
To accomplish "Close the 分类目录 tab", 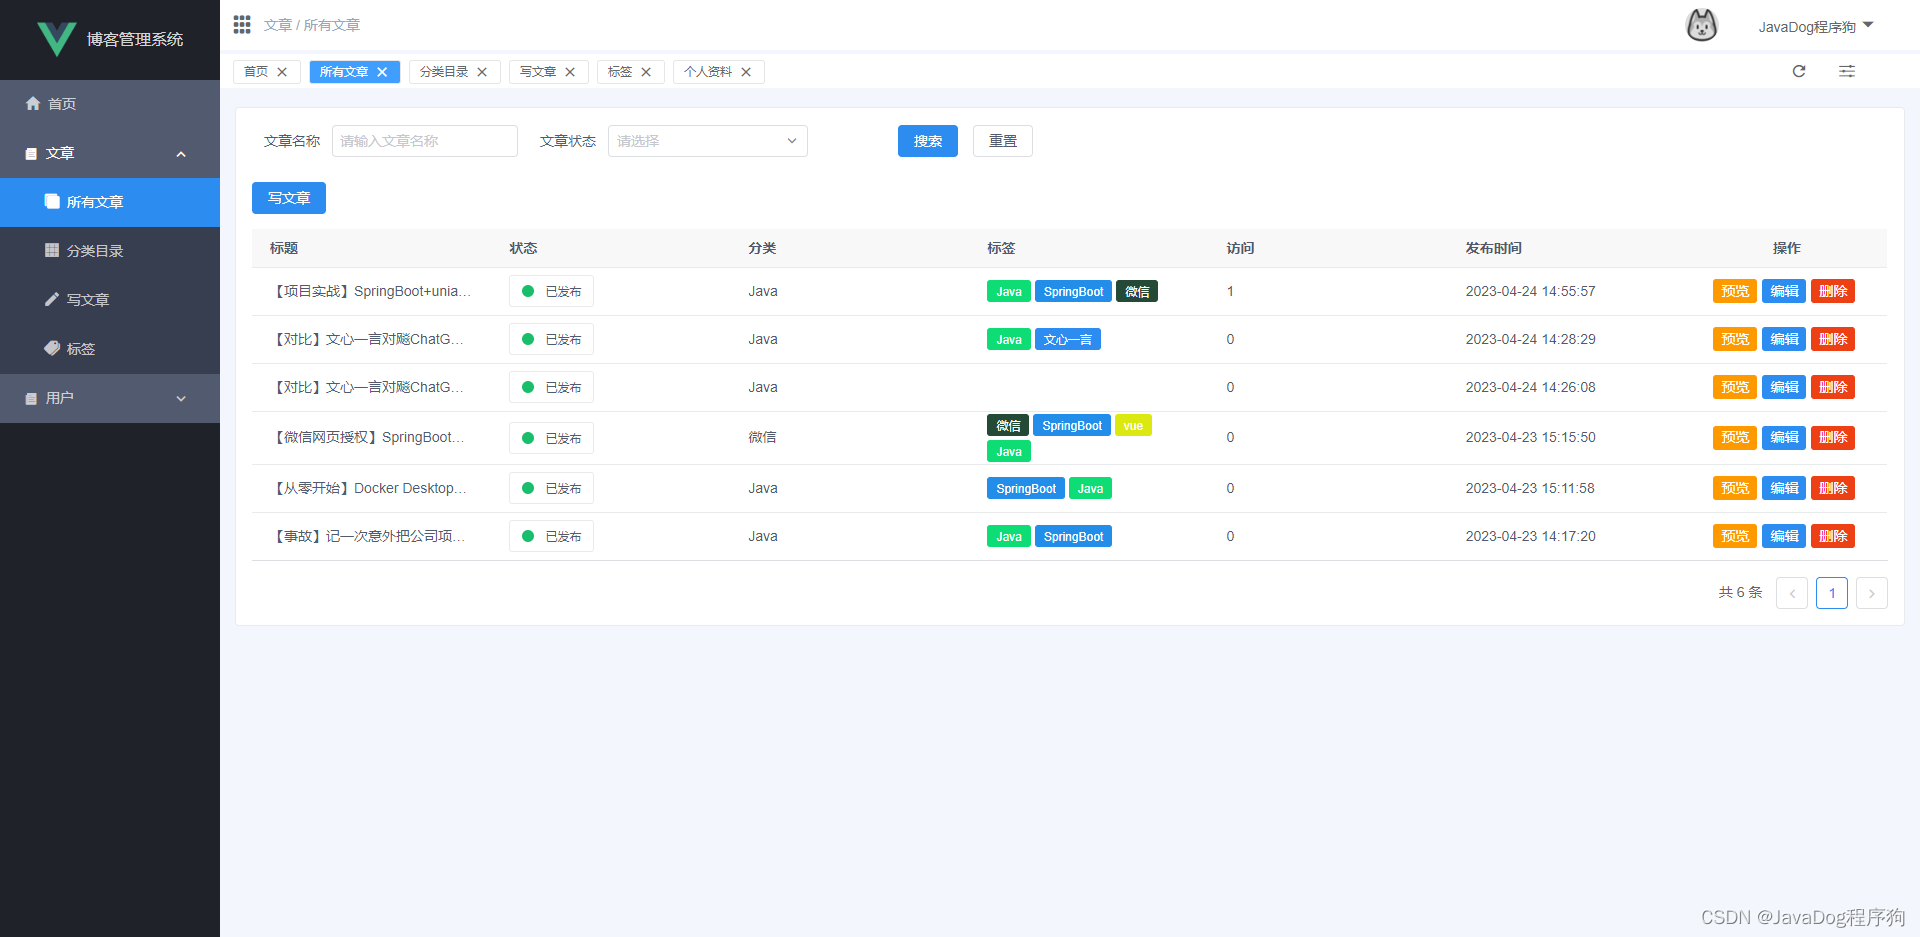I will click(482, 72).
